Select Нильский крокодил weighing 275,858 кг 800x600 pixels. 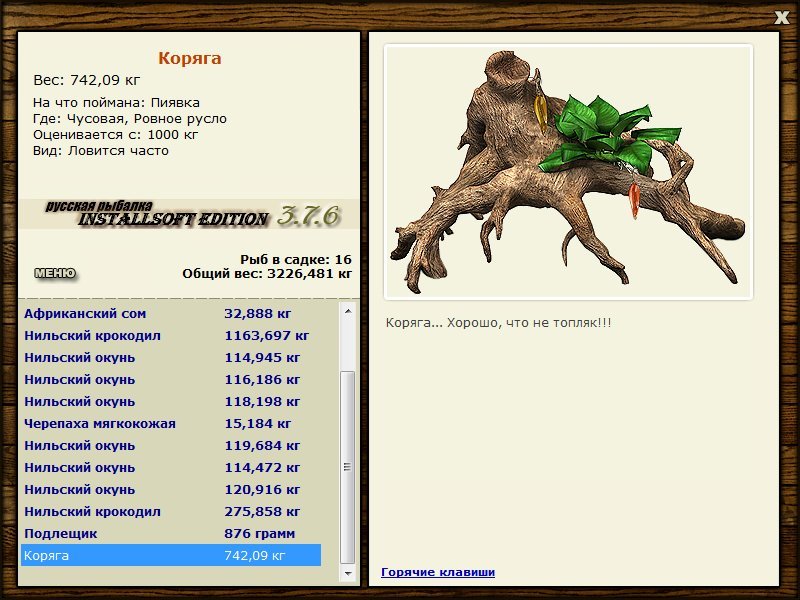coord(171,511)
